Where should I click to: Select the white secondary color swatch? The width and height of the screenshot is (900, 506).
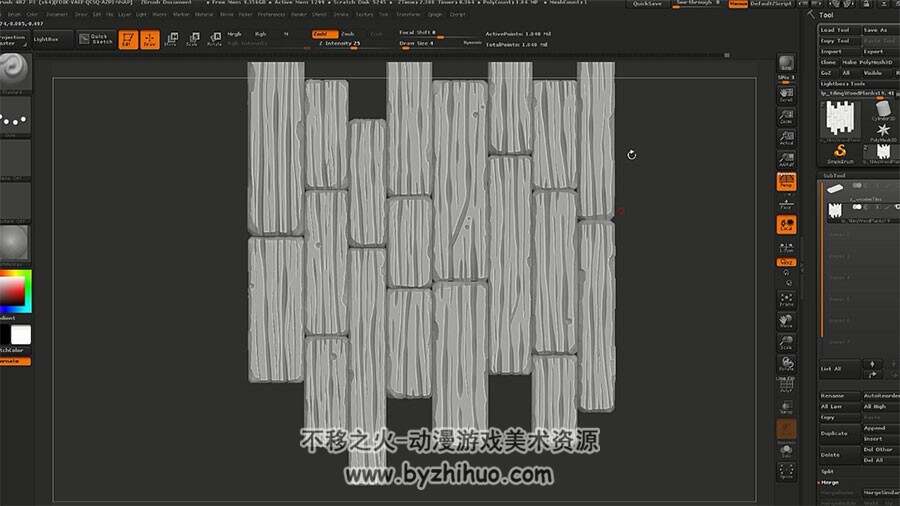(x=21, y=334)
